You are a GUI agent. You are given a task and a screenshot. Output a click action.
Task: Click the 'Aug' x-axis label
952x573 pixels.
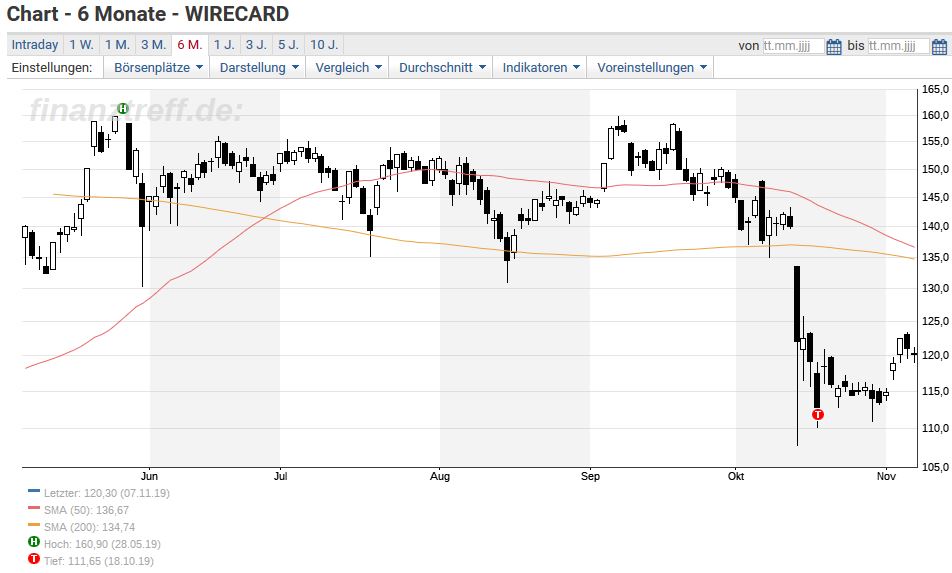point(440,476)
